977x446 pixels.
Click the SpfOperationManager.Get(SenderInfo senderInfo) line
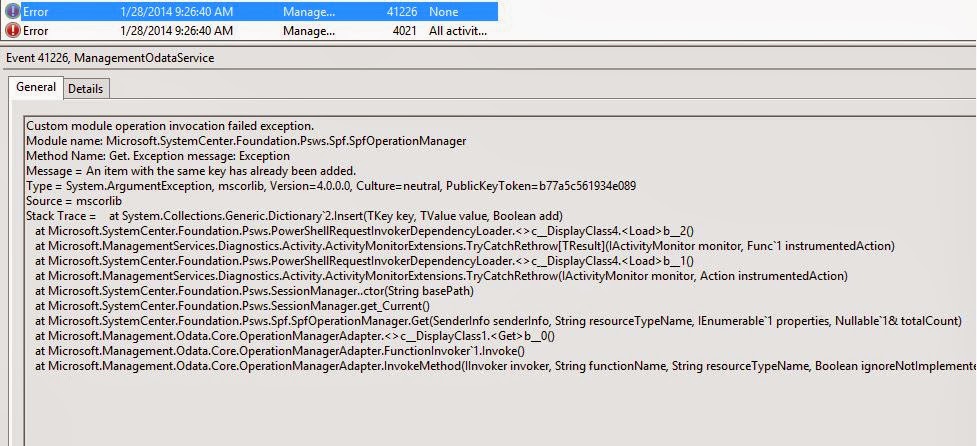coord(498,321)
